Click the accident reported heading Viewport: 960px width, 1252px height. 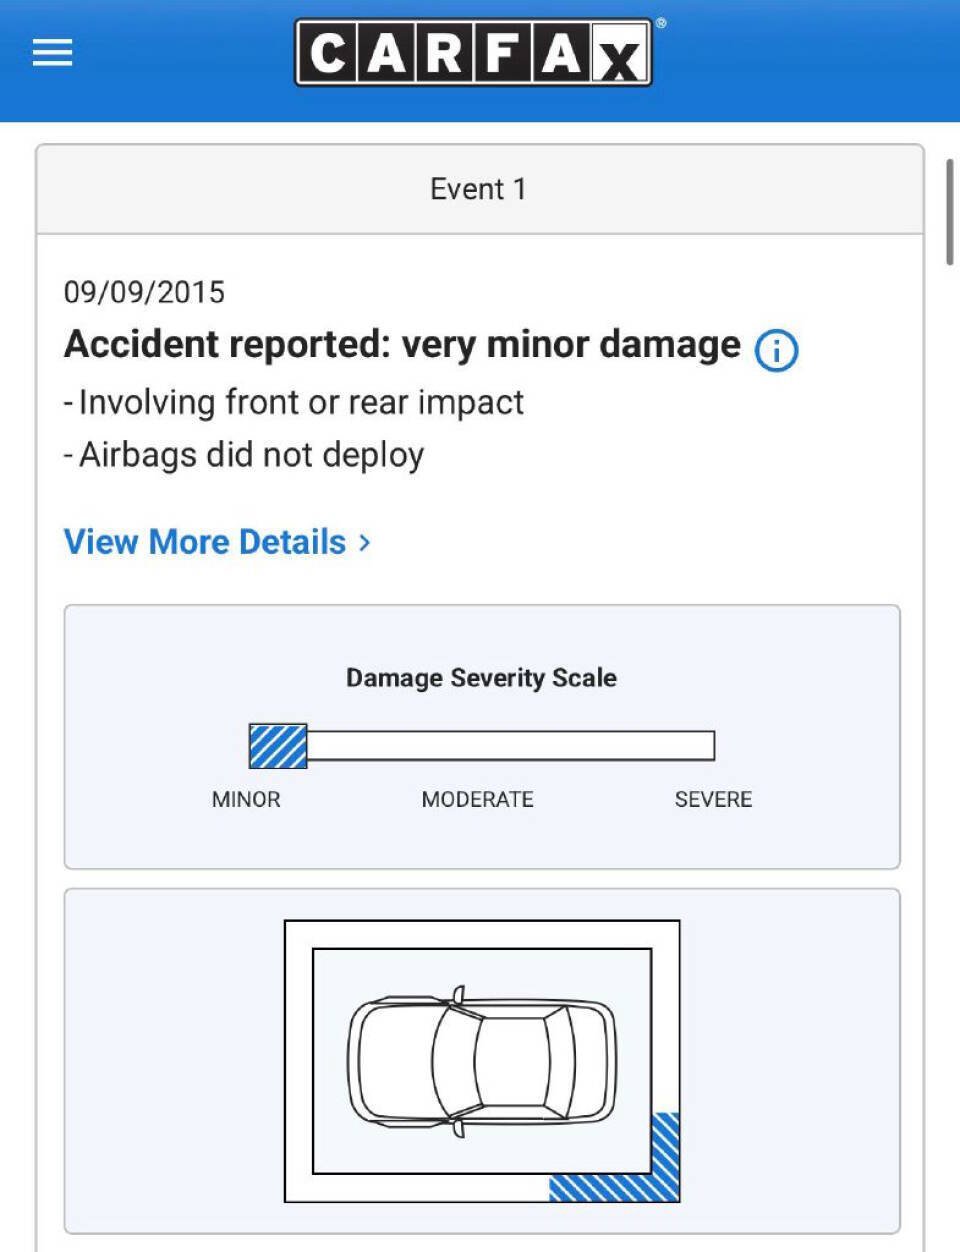402,344
